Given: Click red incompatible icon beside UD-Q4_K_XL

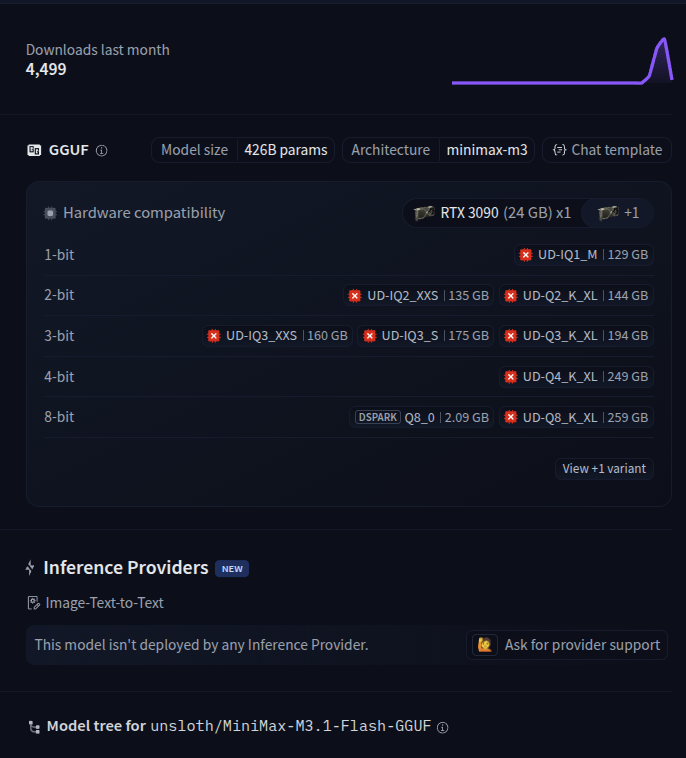Looking at the screenshot, I should pos(511,377).
